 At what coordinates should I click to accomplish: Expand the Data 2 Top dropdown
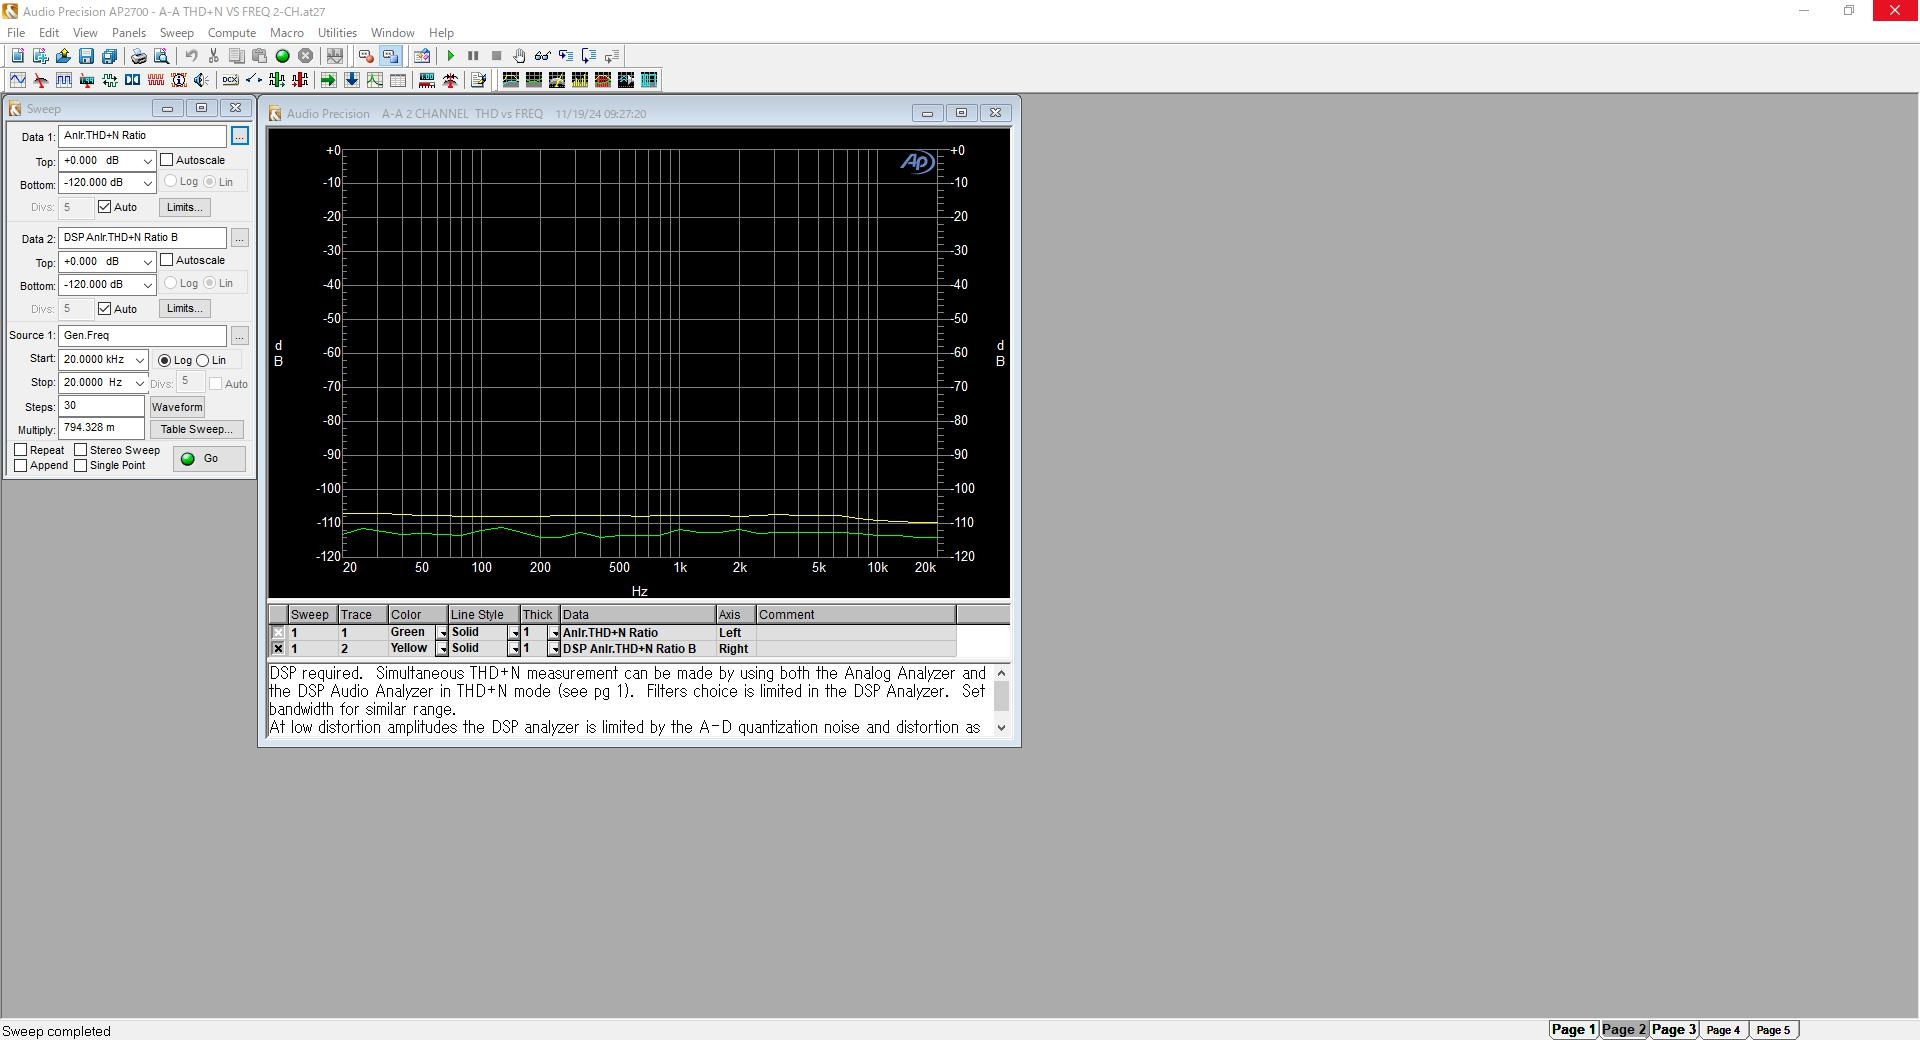point(147,262)
